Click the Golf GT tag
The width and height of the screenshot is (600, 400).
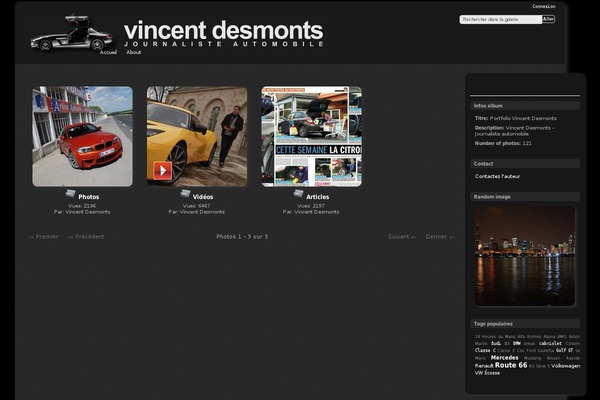click(564, 350)
